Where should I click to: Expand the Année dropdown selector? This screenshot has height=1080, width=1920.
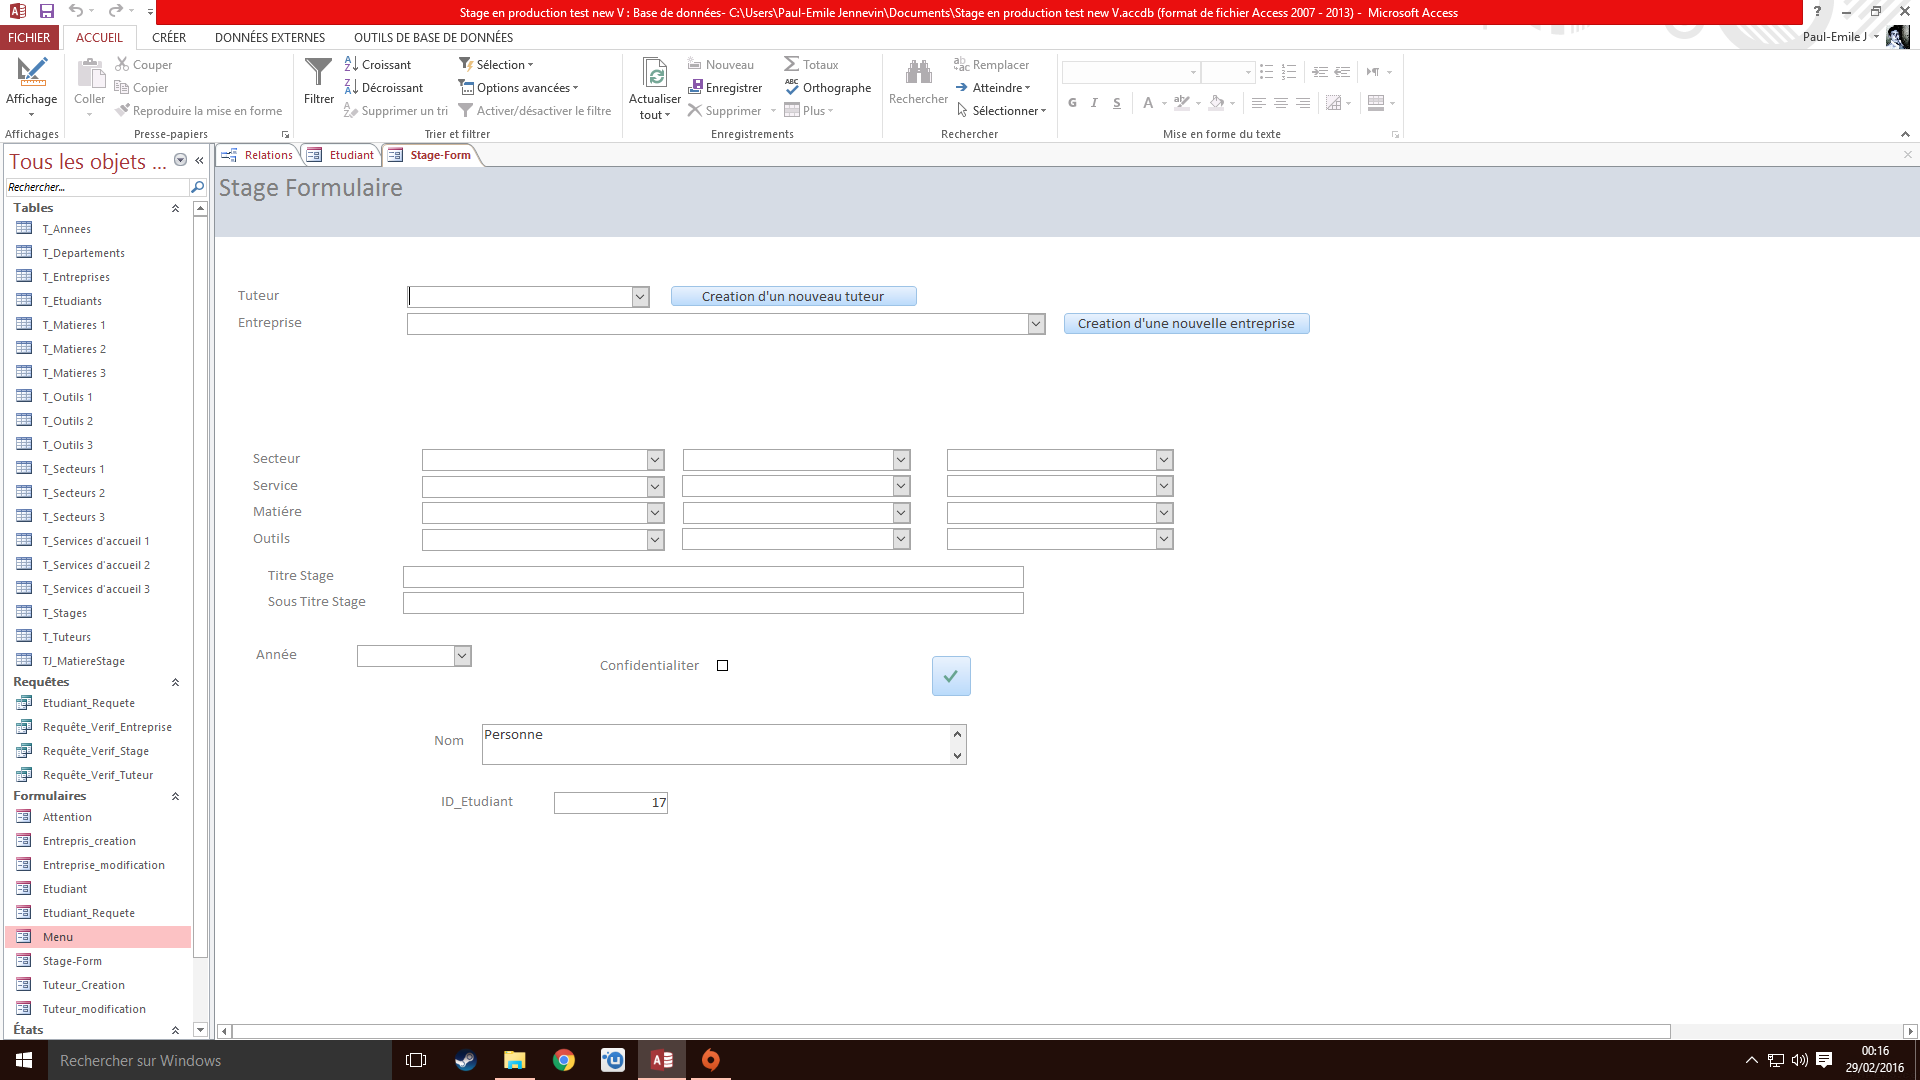pyautogui.click(x=462, y=655)
